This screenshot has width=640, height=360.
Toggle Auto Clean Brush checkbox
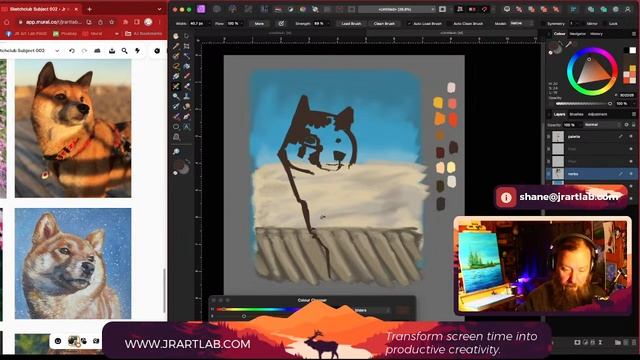click(x=449, y=24)
